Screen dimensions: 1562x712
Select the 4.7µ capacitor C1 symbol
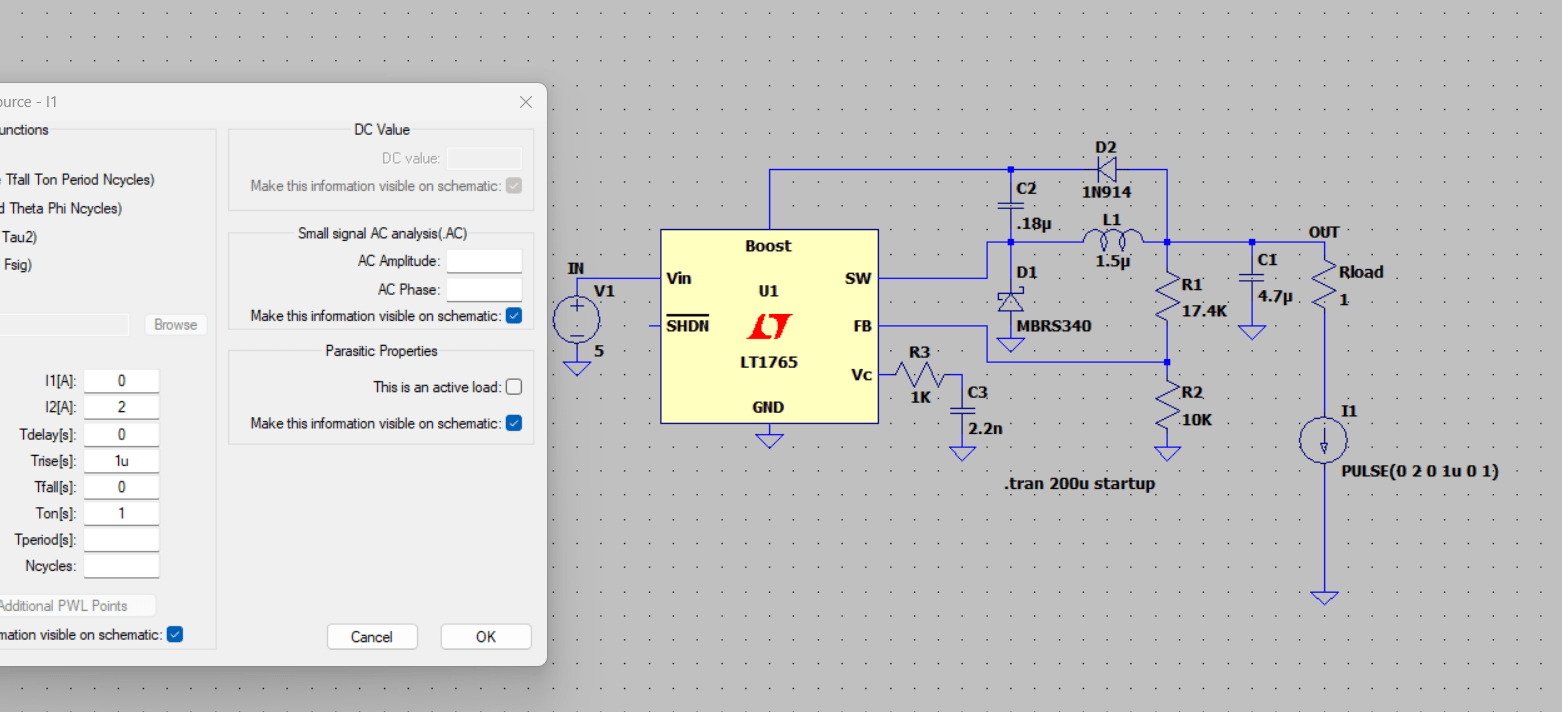click(x=1252, y=278)
